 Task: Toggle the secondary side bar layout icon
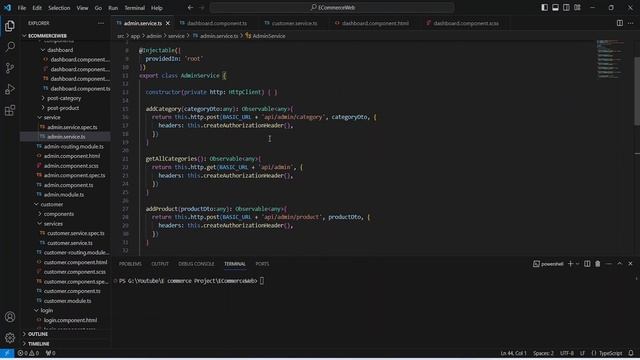(x=566, y=7)
